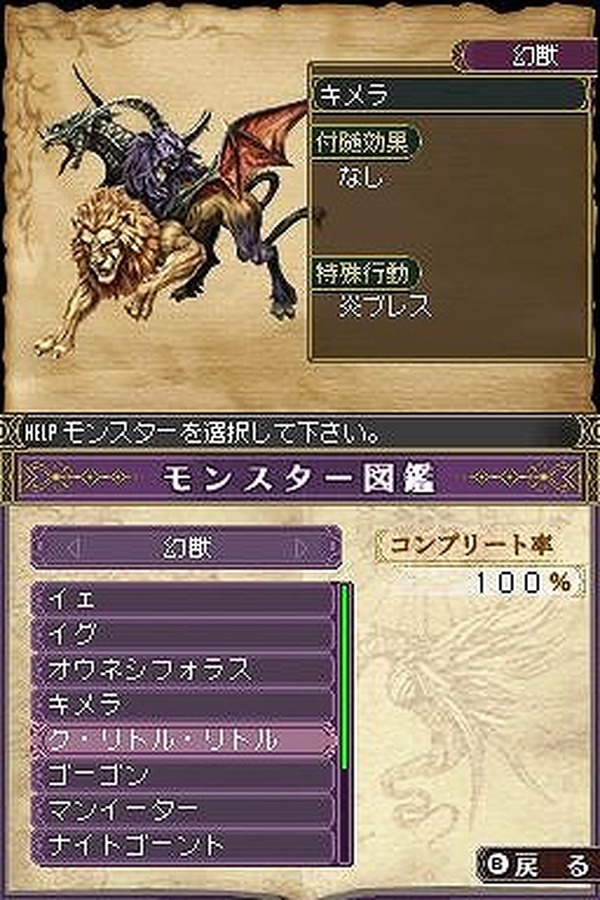The width and height of the screenshot is (600, 900).
Task: Open the highlighted ク・リトル・リトル entry
Action: 183,739
